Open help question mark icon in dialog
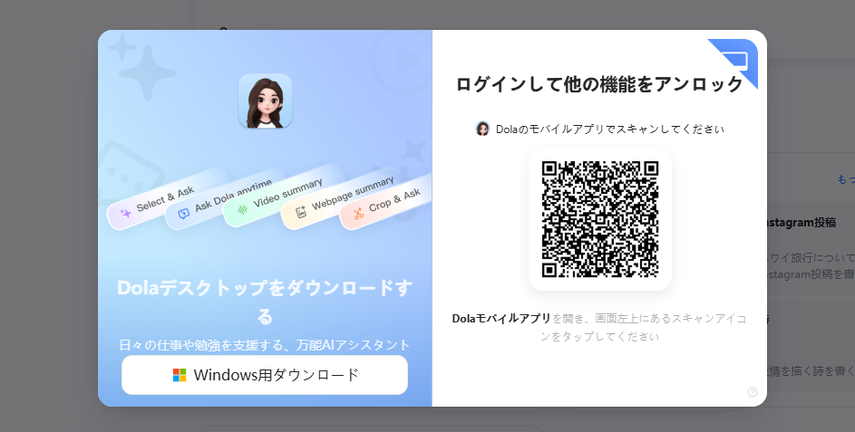Image resolution: width=855 pixels, height=432 pixels. click(752, 392)
